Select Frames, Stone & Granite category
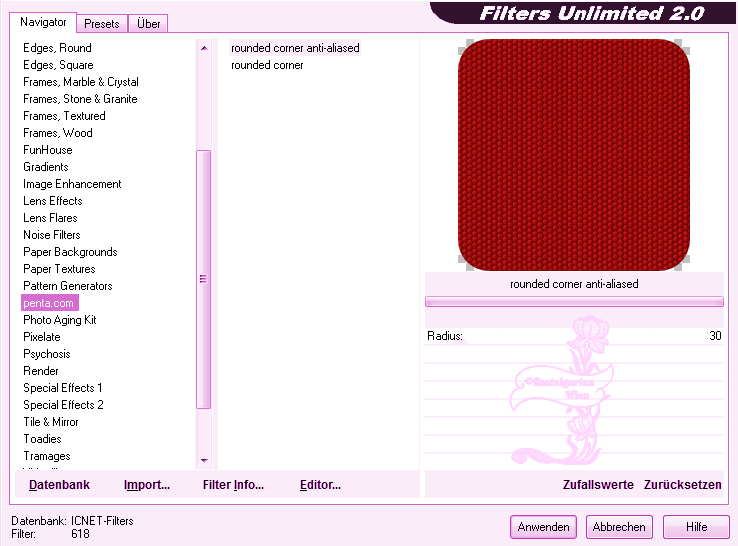 point(80,99)
